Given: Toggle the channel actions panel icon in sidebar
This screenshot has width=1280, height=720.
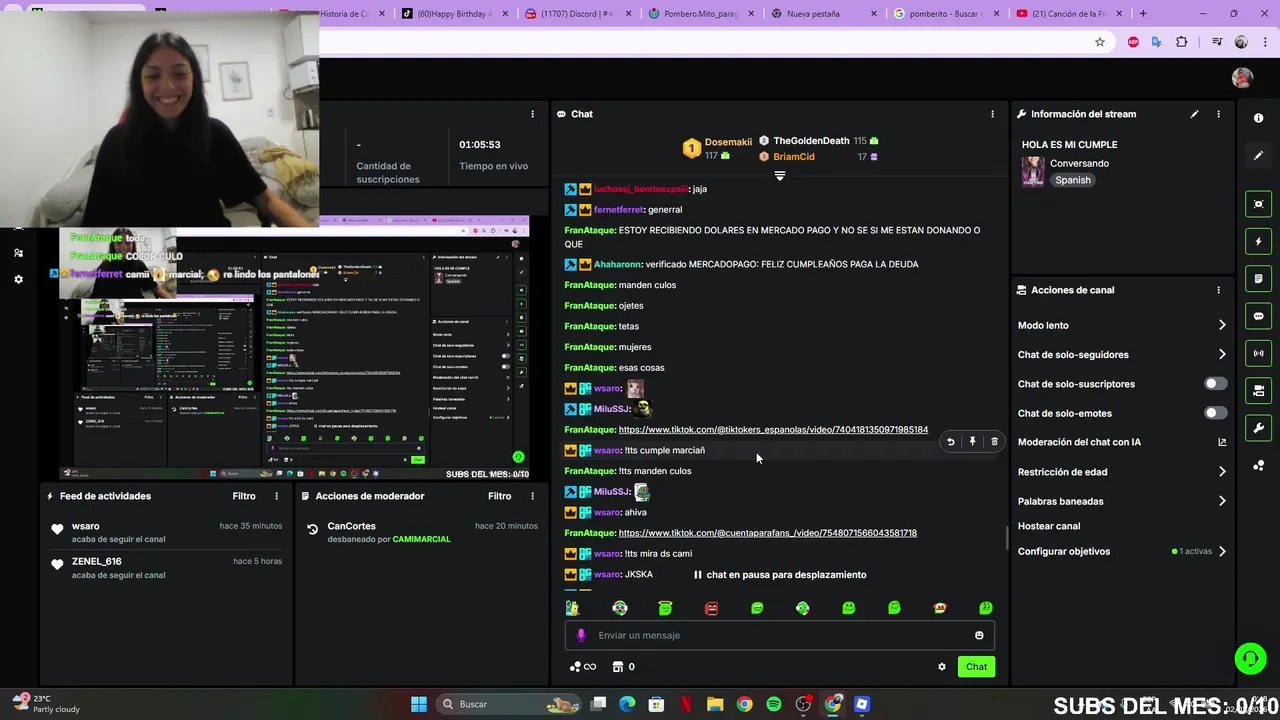Looking at the screenshot, I should (x=1258, y=390).
